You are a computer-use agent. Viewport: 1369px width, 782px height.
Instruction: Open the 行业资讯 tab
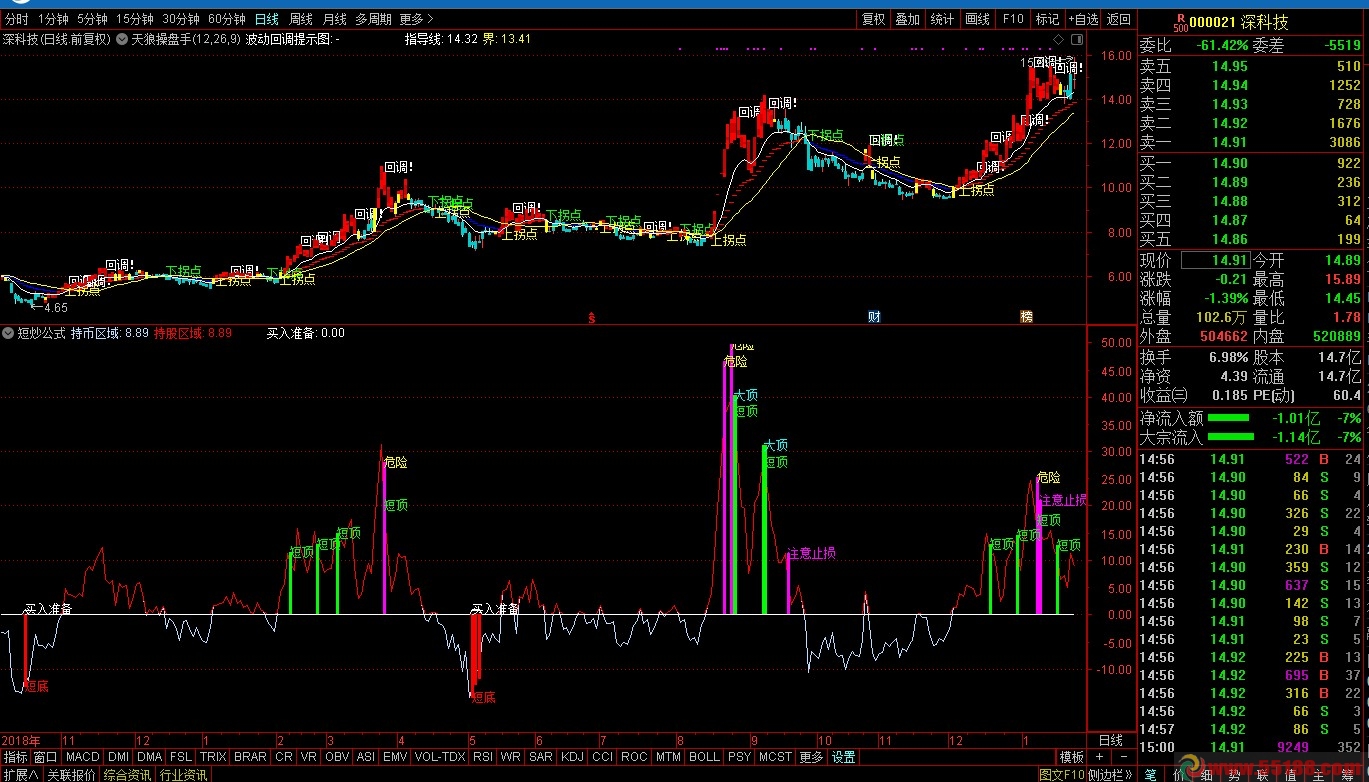183,774
